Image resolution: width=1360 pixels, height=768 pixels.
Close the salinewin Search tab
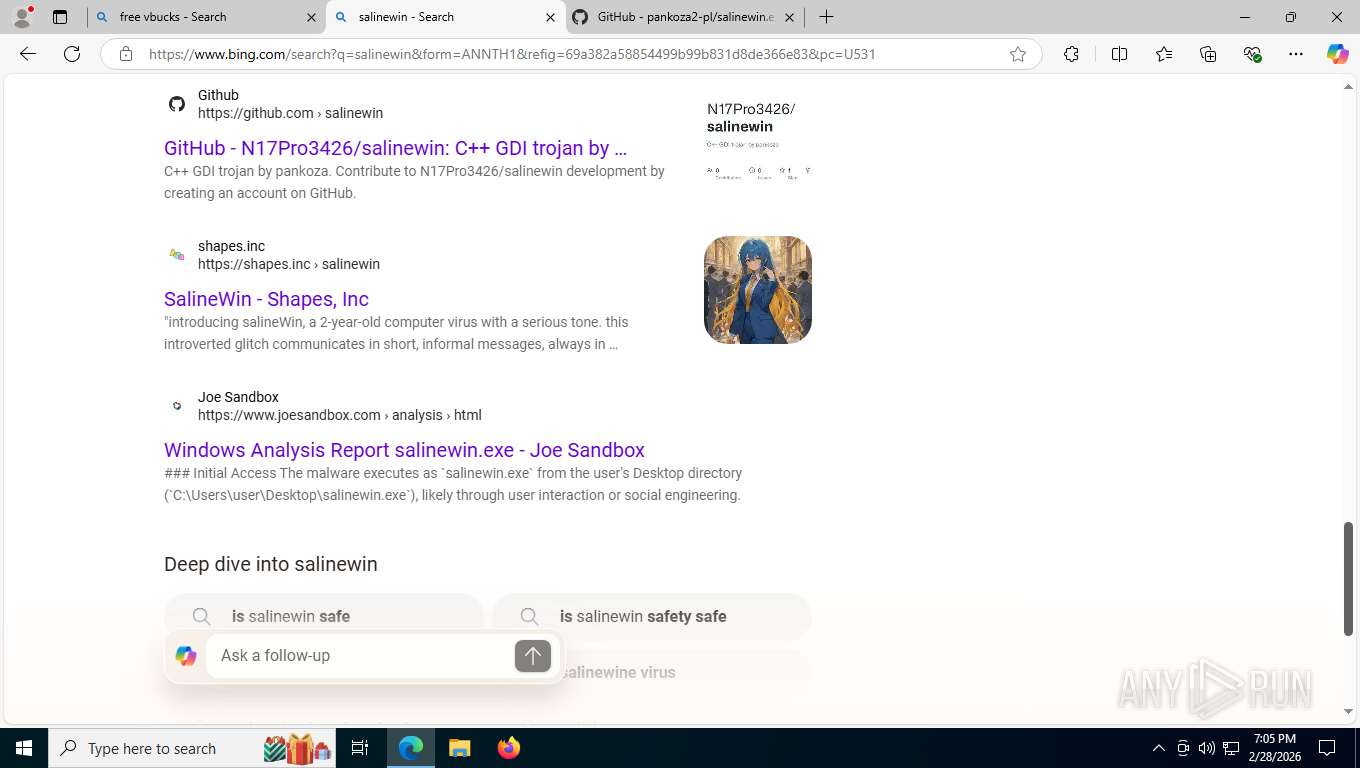[x=550, y=17]
